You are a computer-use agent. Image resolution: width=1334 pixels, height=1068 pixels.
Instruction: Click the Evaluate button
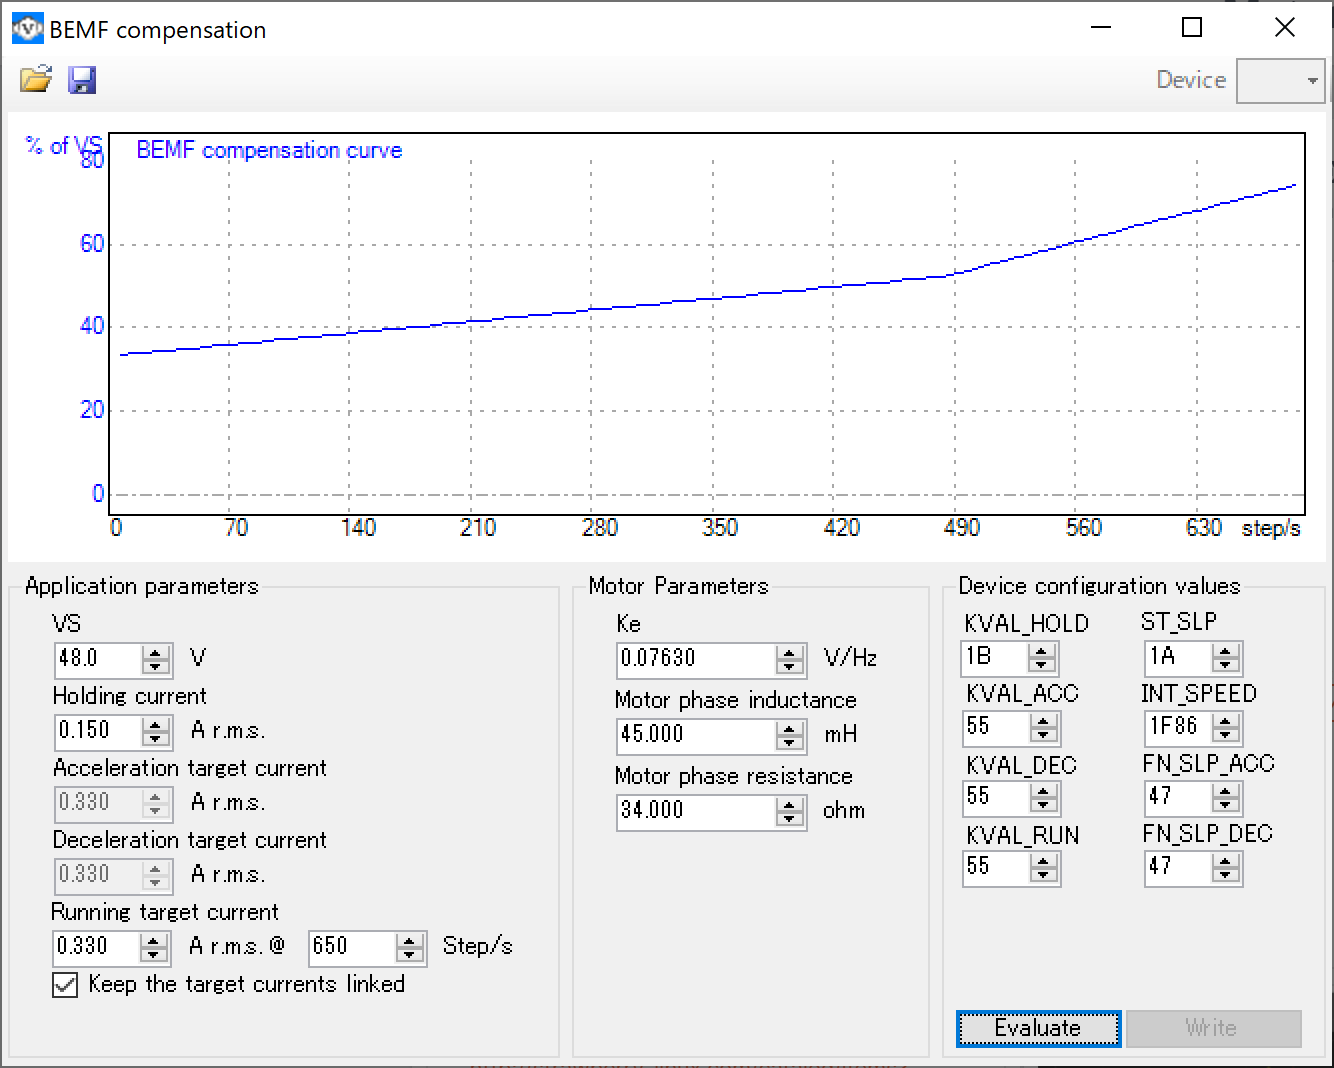coord(1038,1028)
